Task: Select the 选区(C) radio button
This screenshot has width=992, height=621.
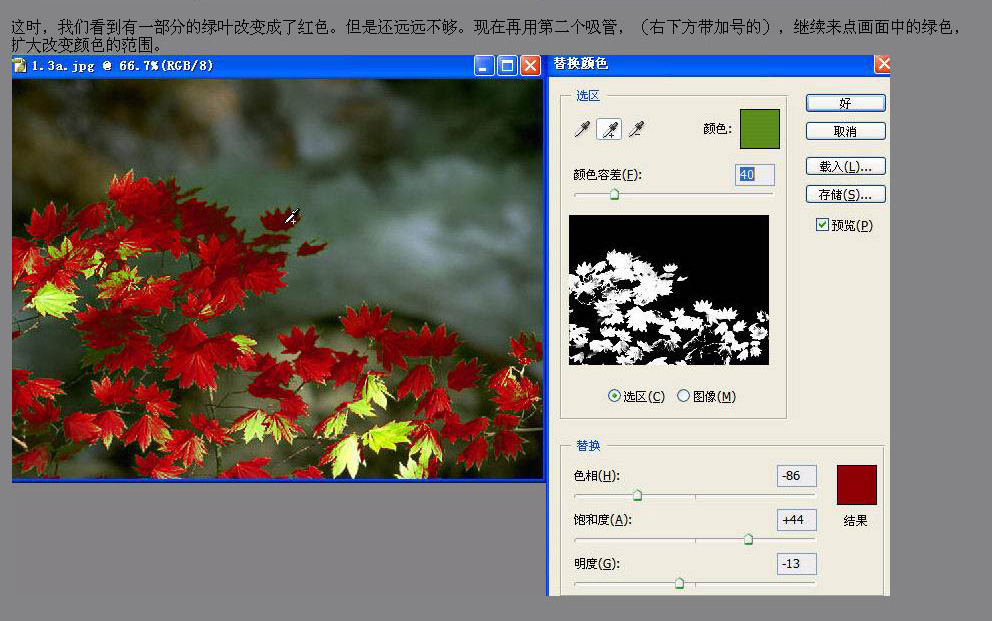Action: pos(614,396)
